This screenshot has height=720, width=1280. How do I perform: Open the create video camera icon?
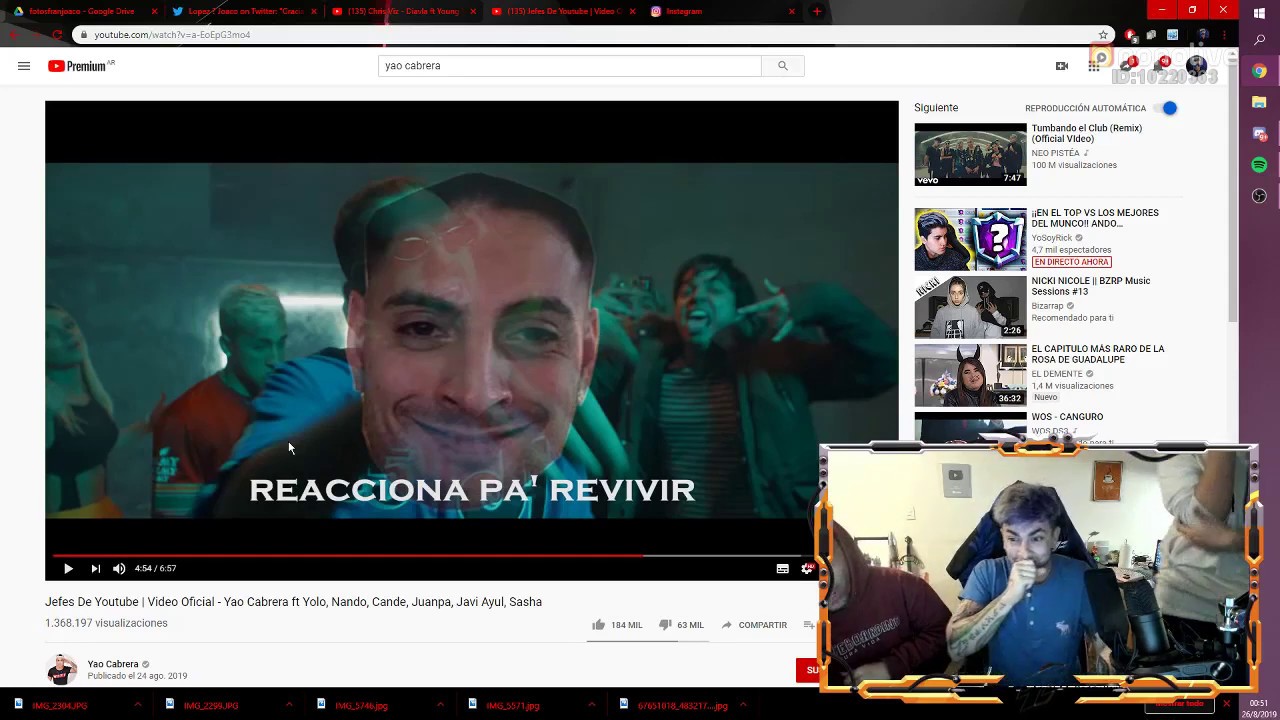click(1062, 66)
